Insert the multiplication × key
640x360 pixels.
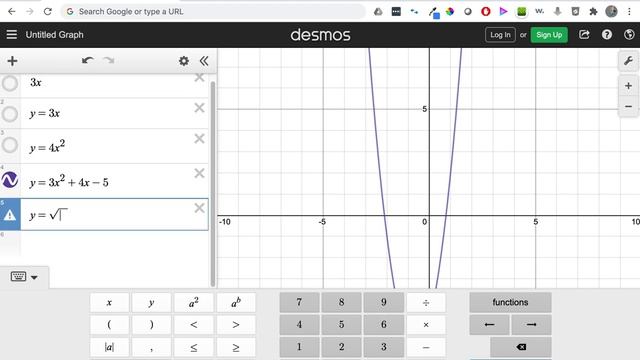tap(426, 324)
